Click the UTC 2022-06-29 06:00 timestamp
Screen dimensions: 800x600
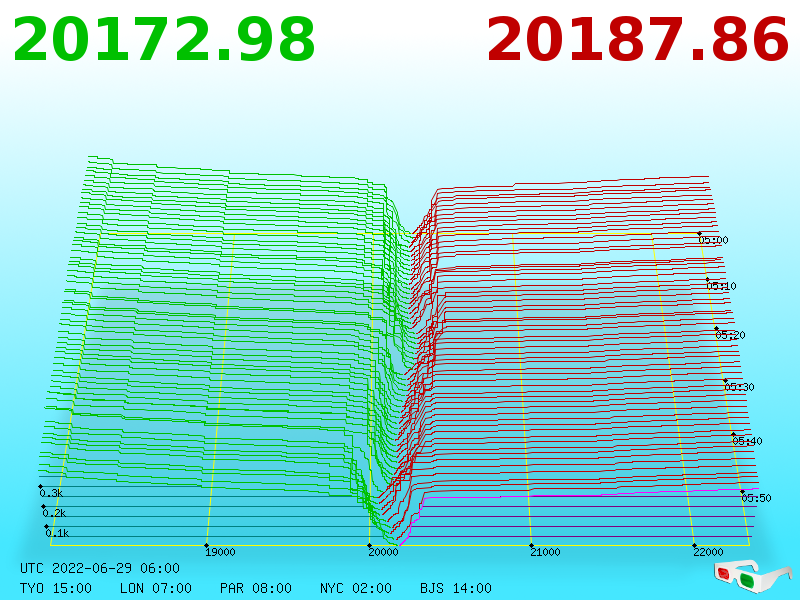pyautogui.click(x=100, y=568)
